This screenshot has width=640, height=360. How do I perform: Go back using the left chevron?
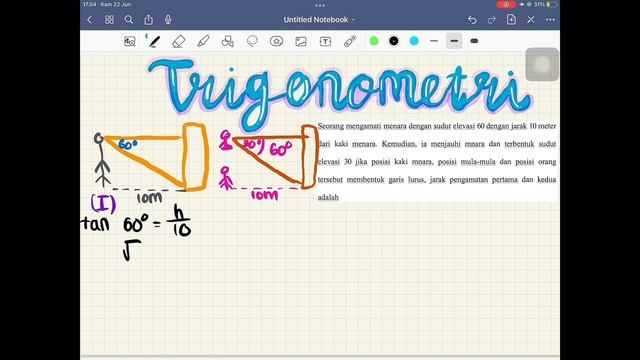point(89,20)
